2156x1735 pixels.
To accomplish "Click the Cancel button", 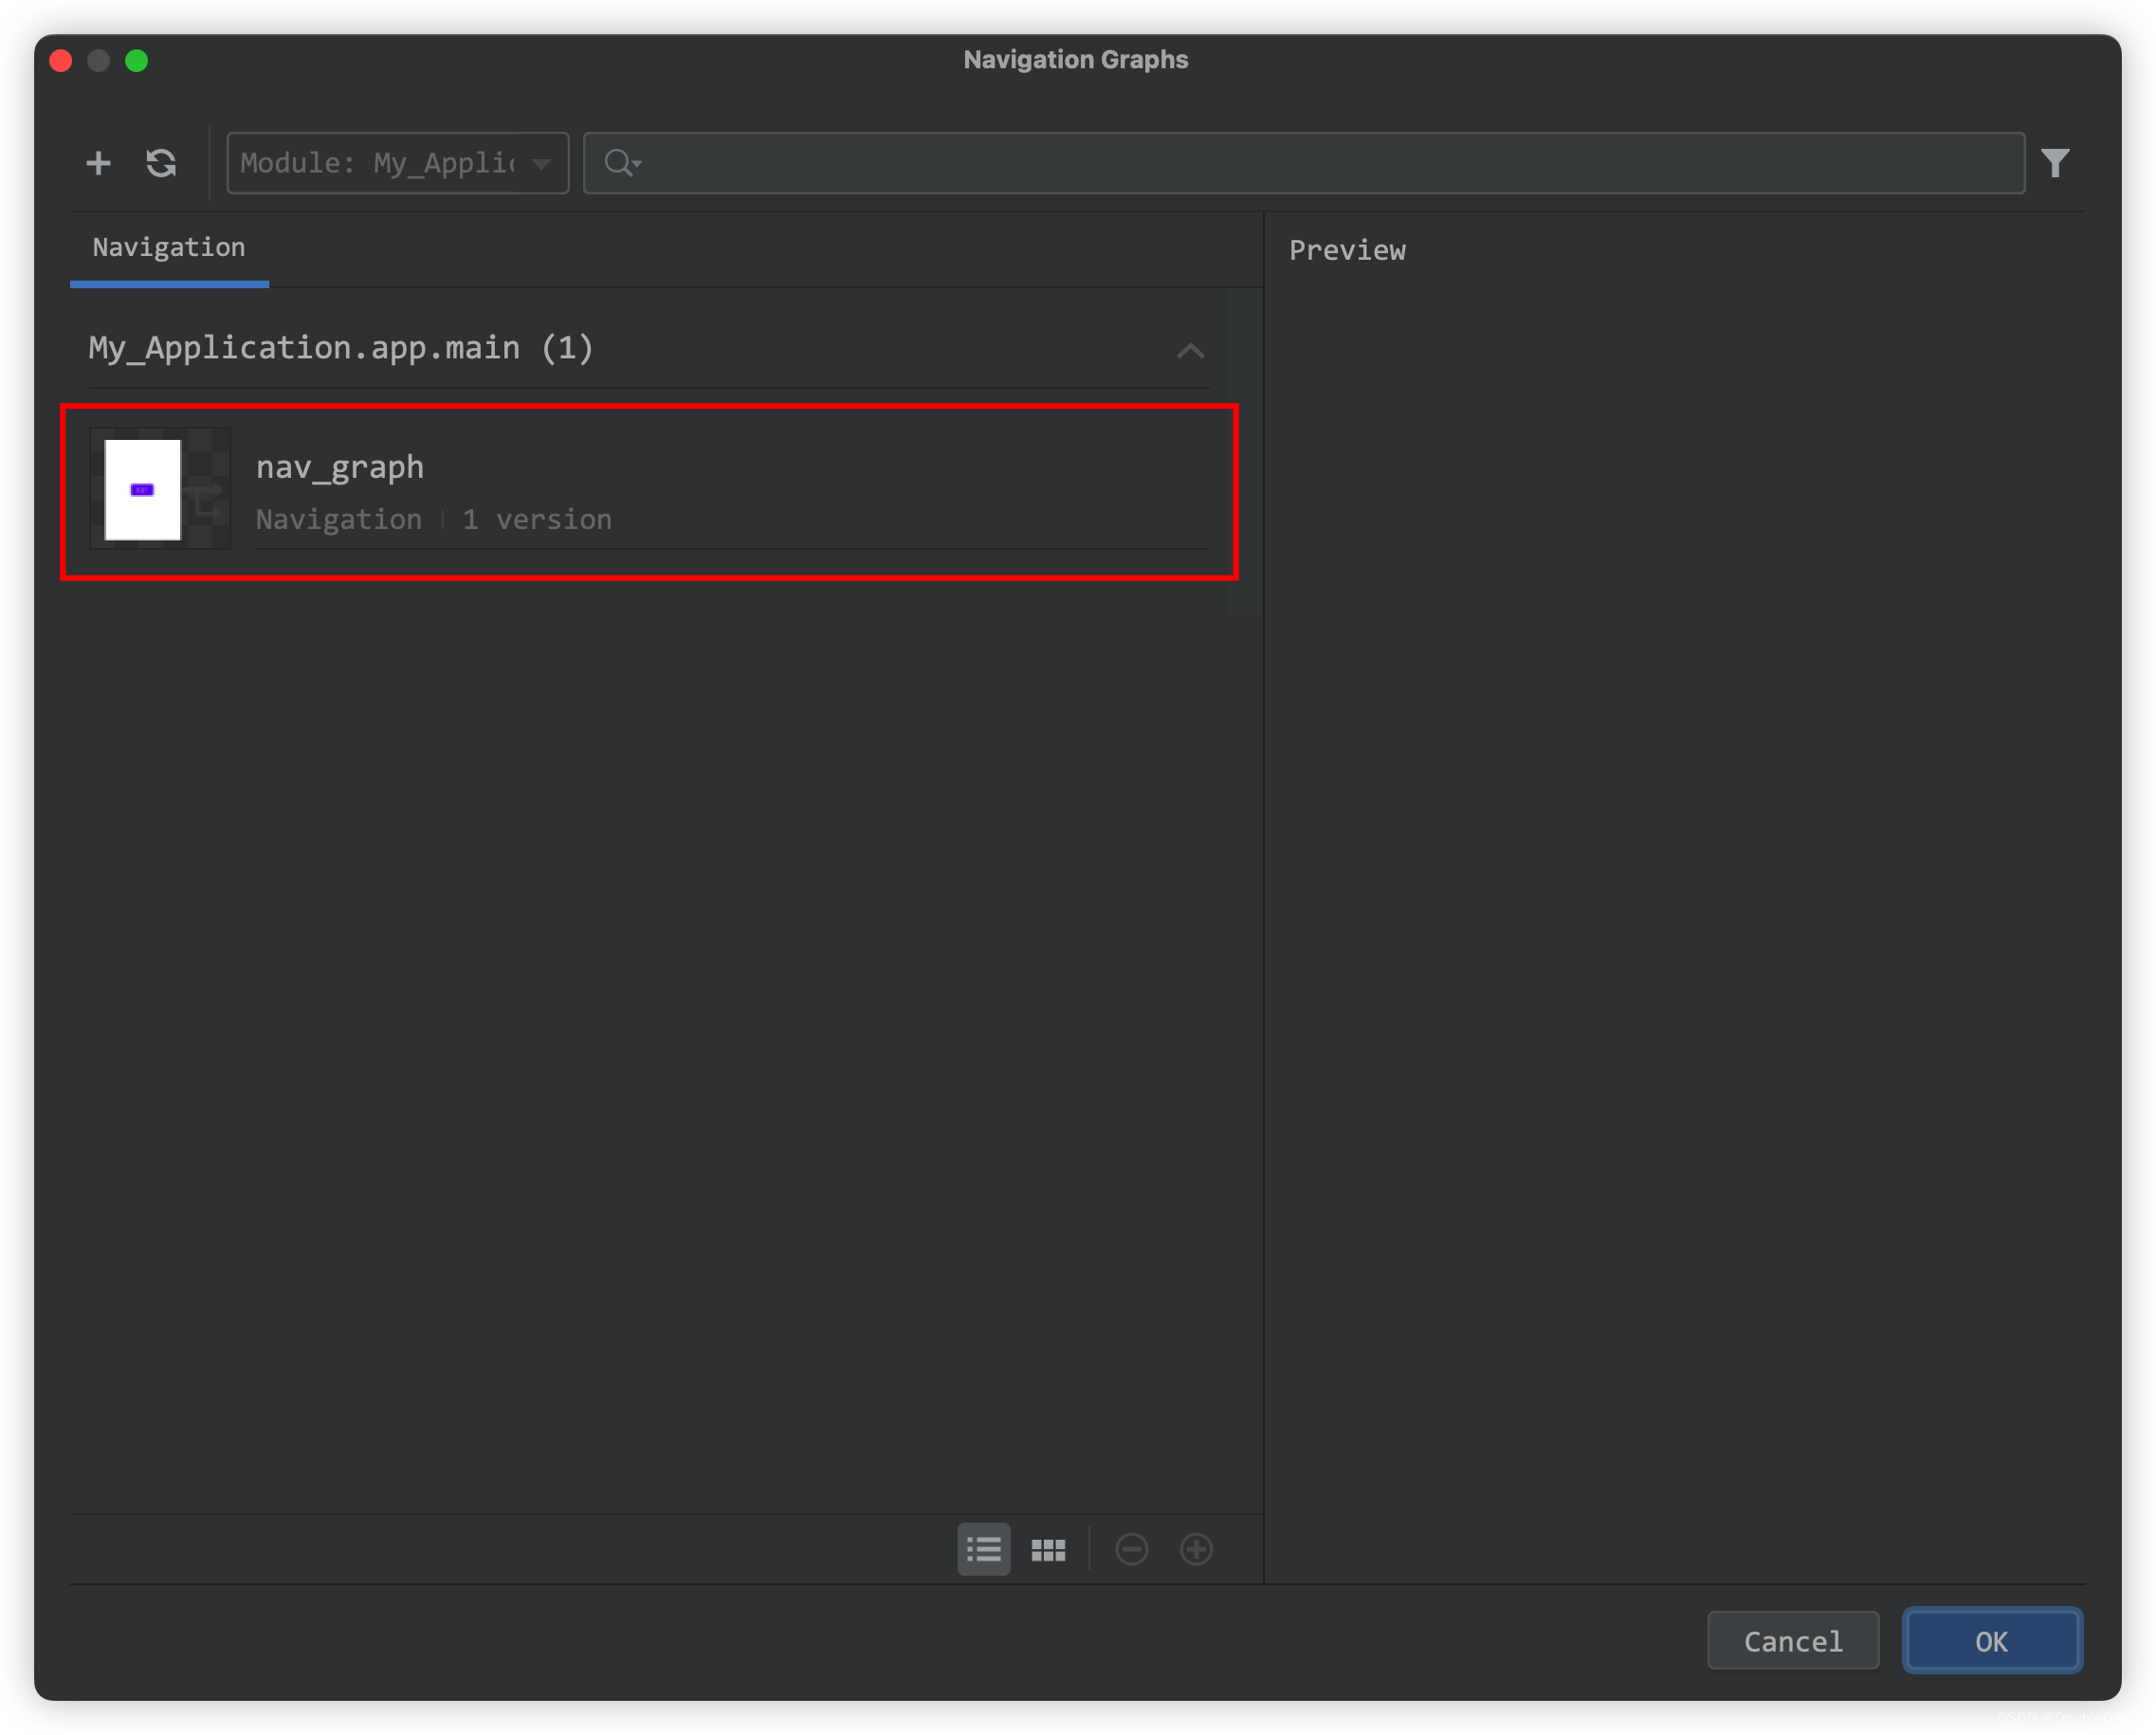I will [x=1793, y=1641].
